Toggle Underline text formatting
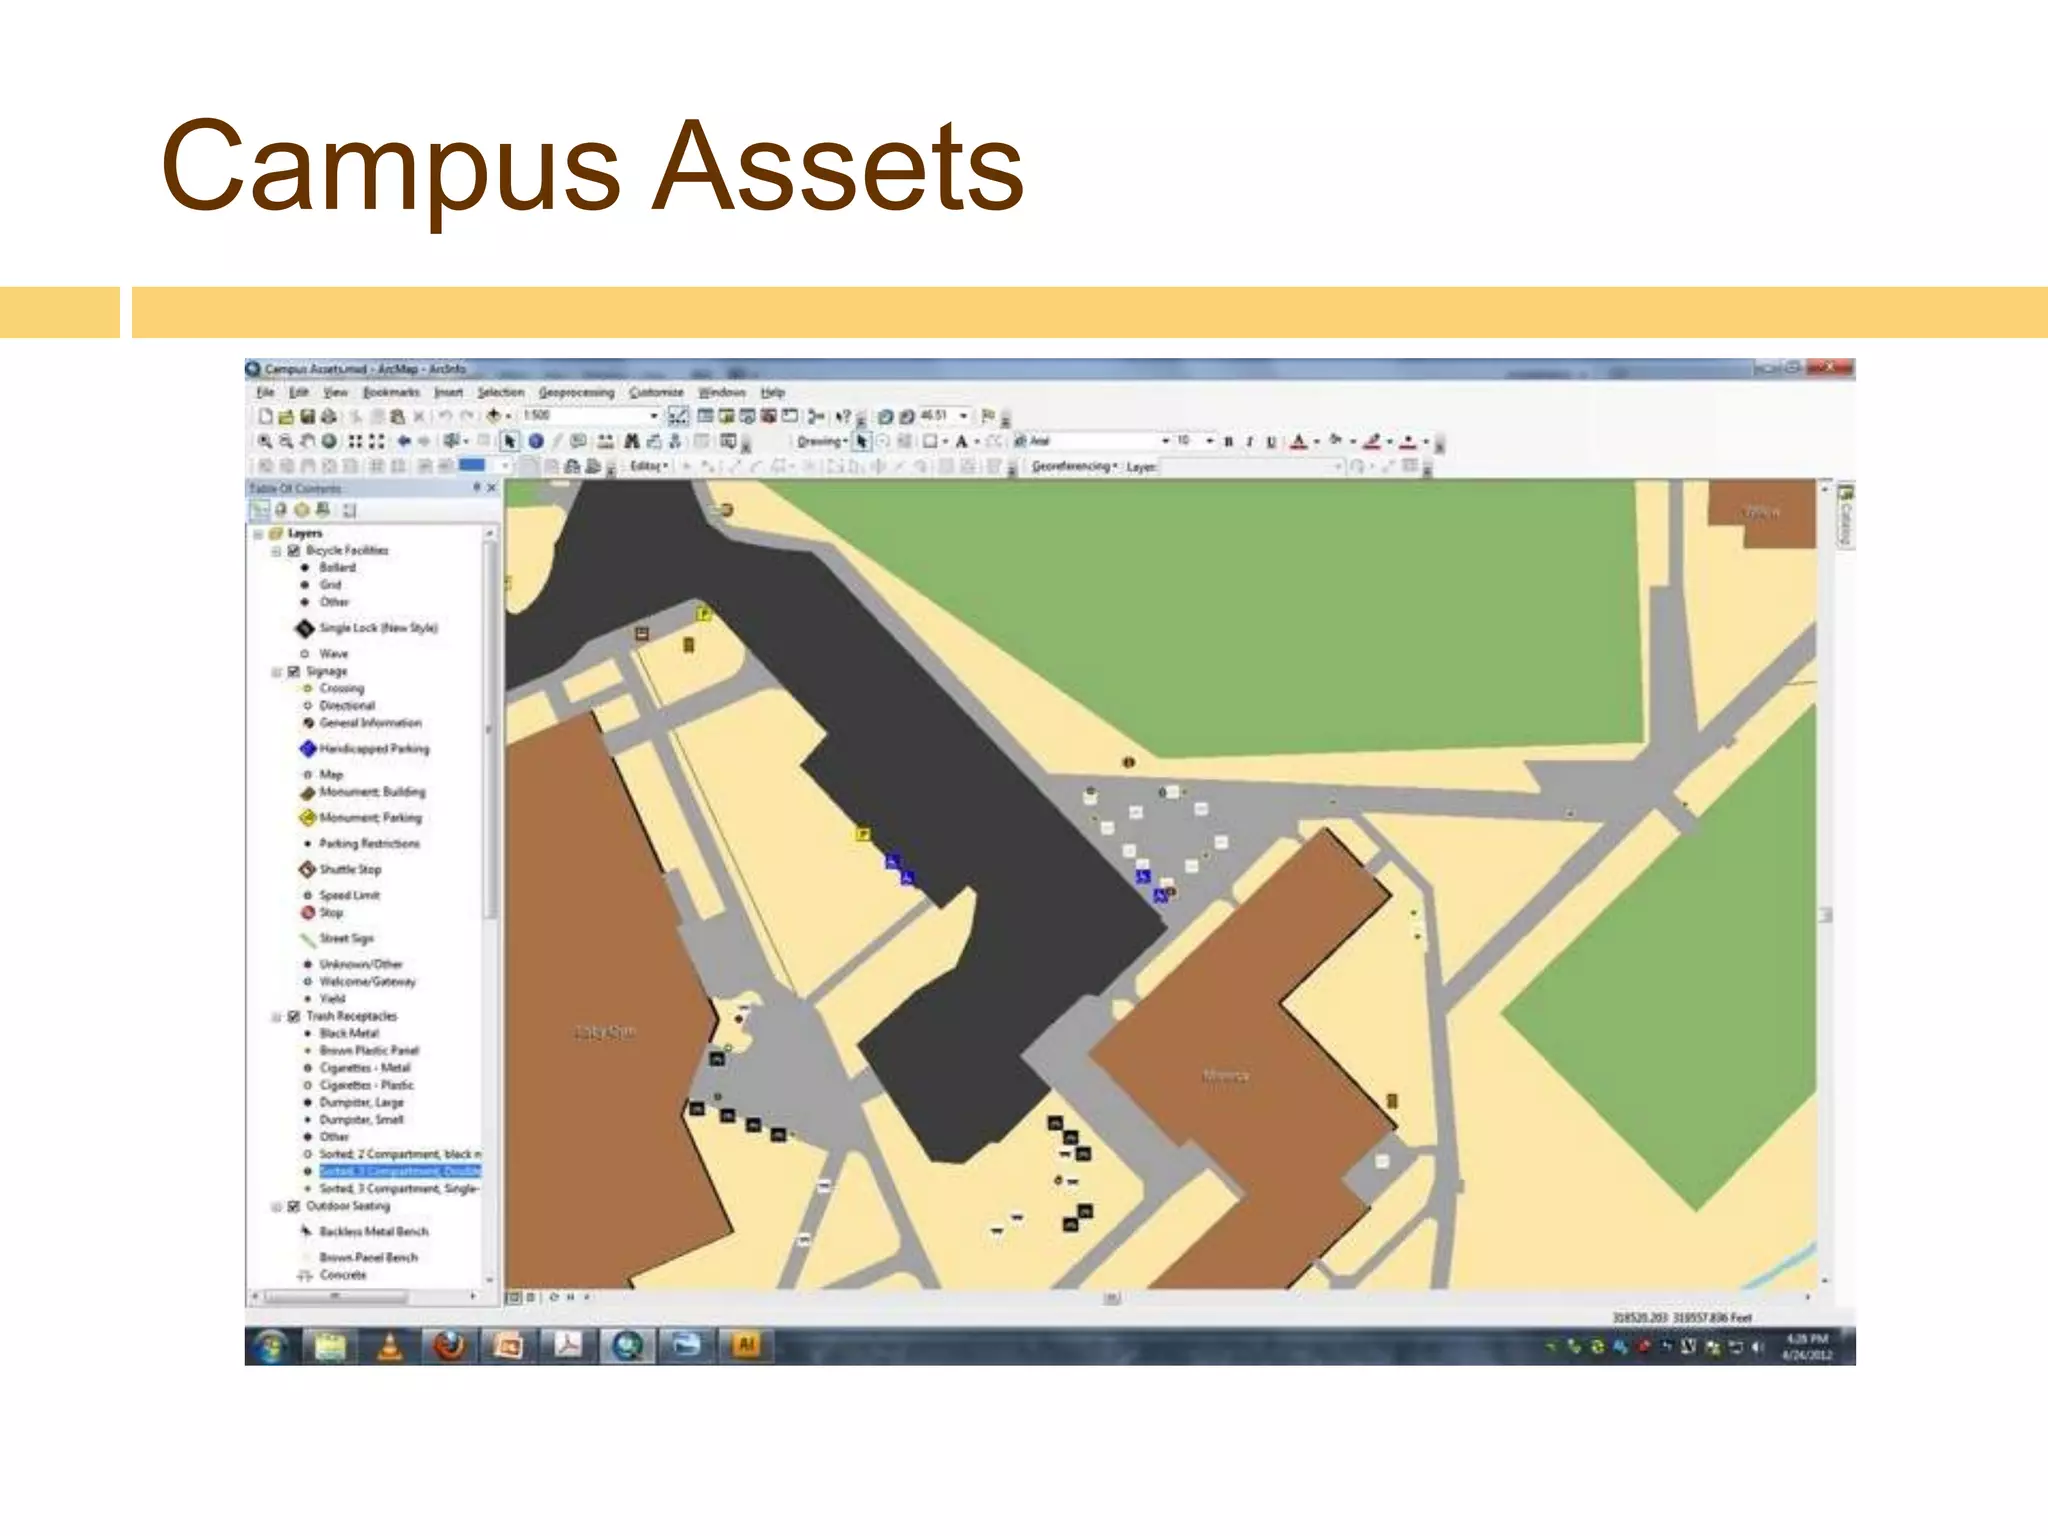 click(x=1271, y=441)
